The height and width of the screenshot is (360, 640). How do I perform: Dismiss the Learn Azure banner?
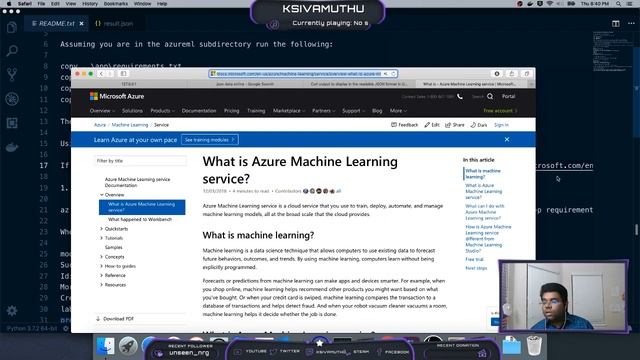pos(507,139)
